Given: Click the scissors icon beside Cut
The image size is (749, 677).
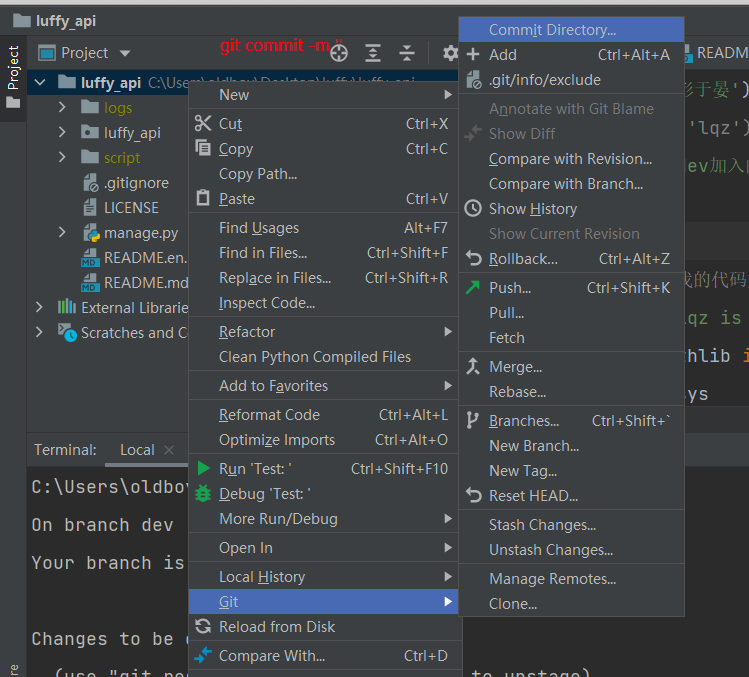Looking at the screenshot, I should coord(203,123).
